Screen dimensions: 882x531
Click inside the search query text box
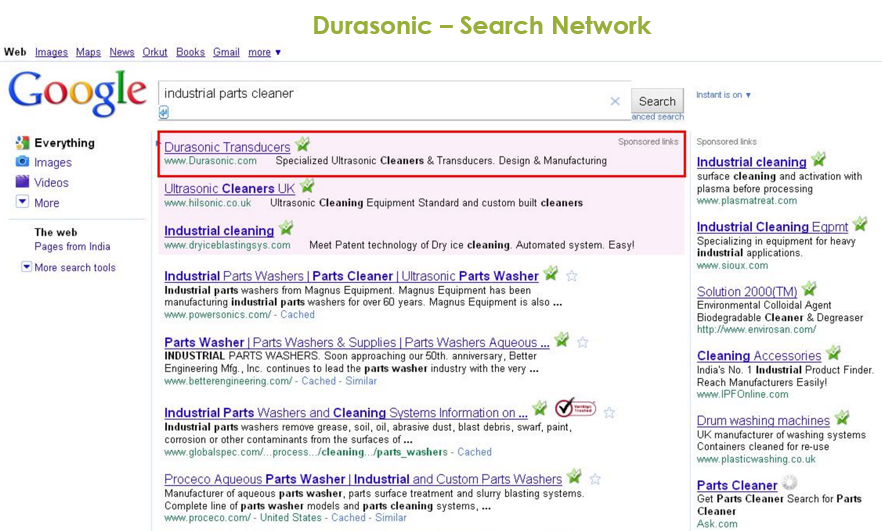380,94
